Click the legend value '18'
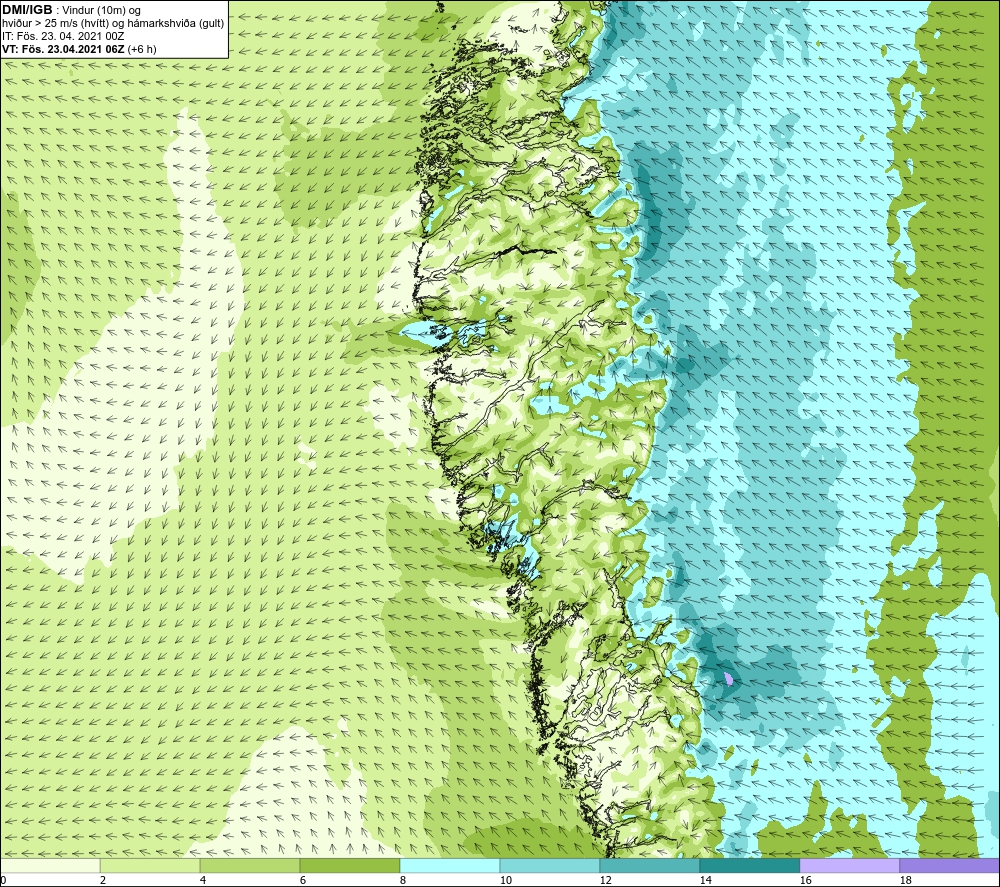This screenshot has height=887, width=1000. (905, 881)
